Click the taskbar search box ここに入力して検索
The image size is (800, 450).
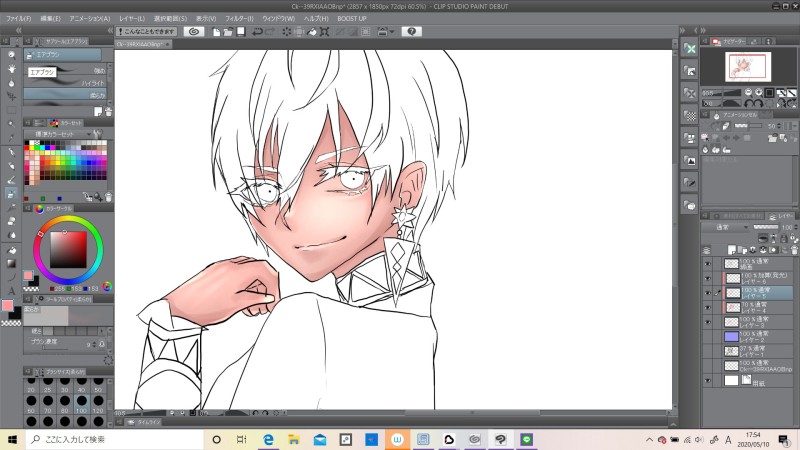click(115, 439)
